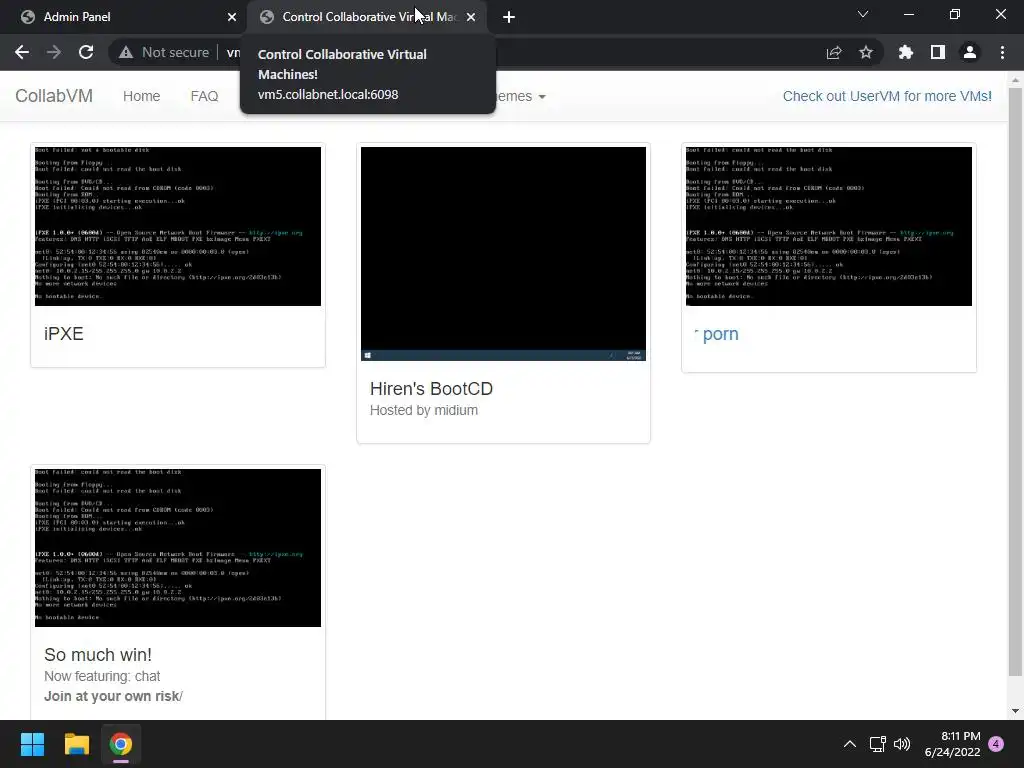
Task: Click the porn link title
Action: pyautogui.click(x=716, y=334)
